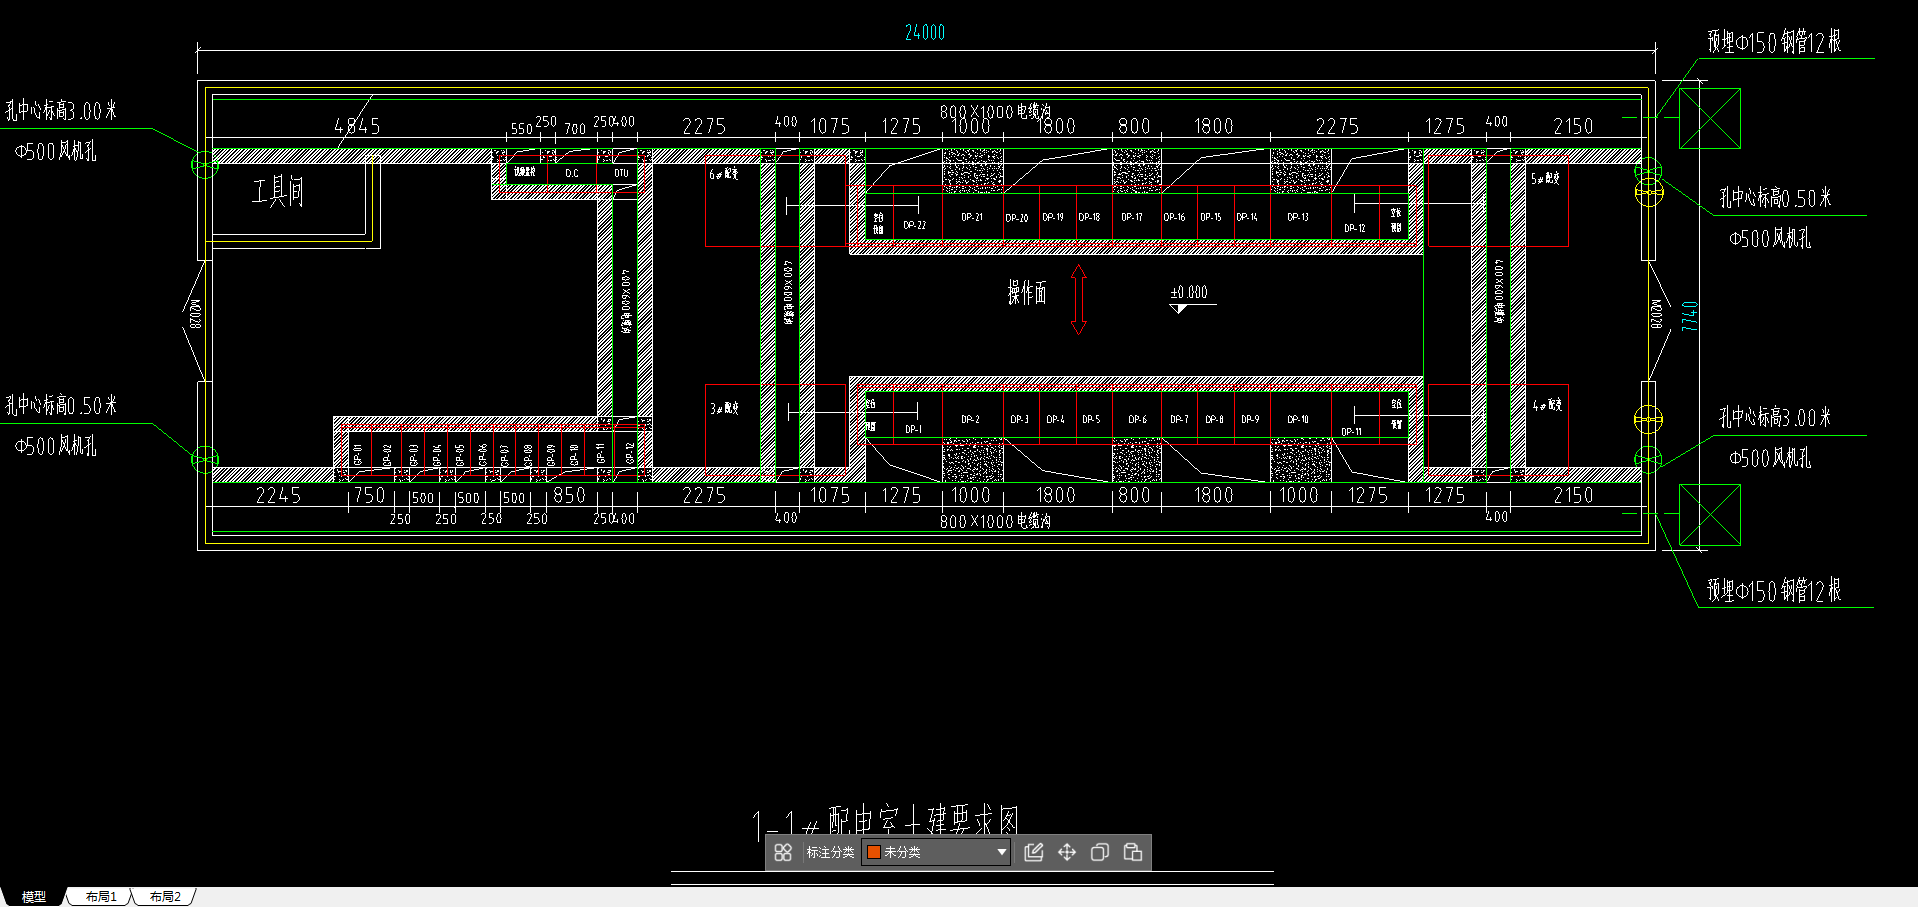Click the DP-21 cabinet label
The image size is (1918, 907).
point(972,217)
